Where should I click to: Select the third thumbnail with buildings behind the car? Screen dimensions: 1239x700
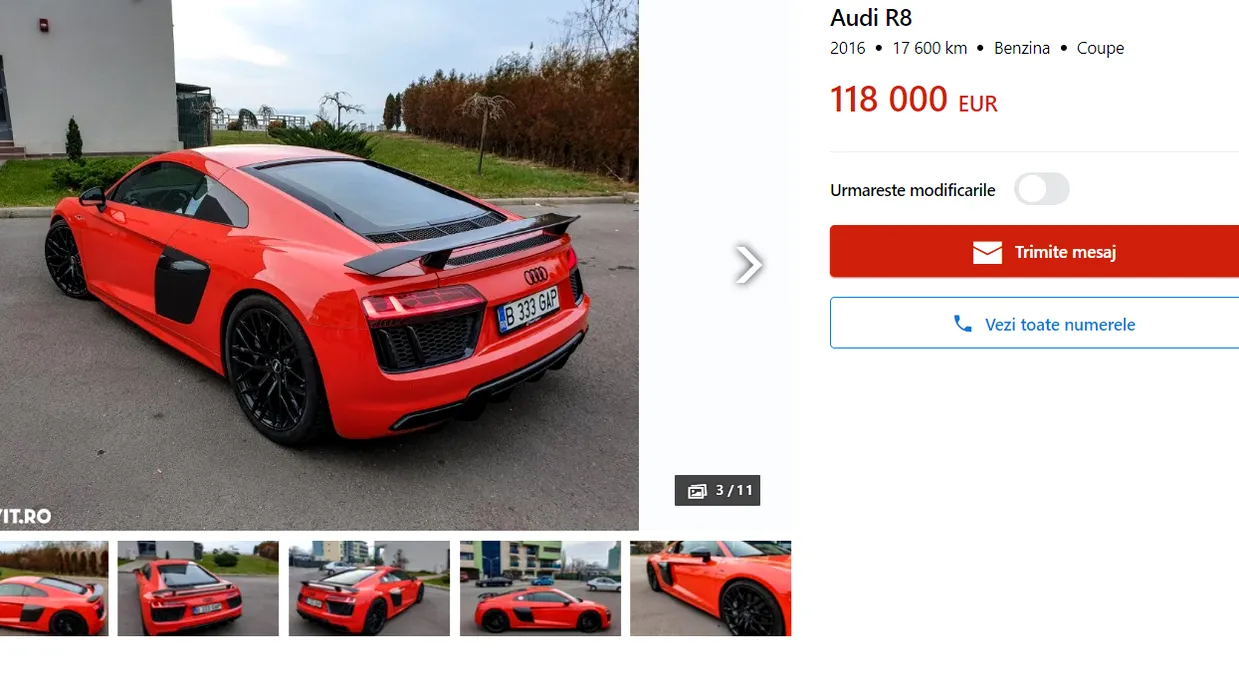tap(369, 588)
